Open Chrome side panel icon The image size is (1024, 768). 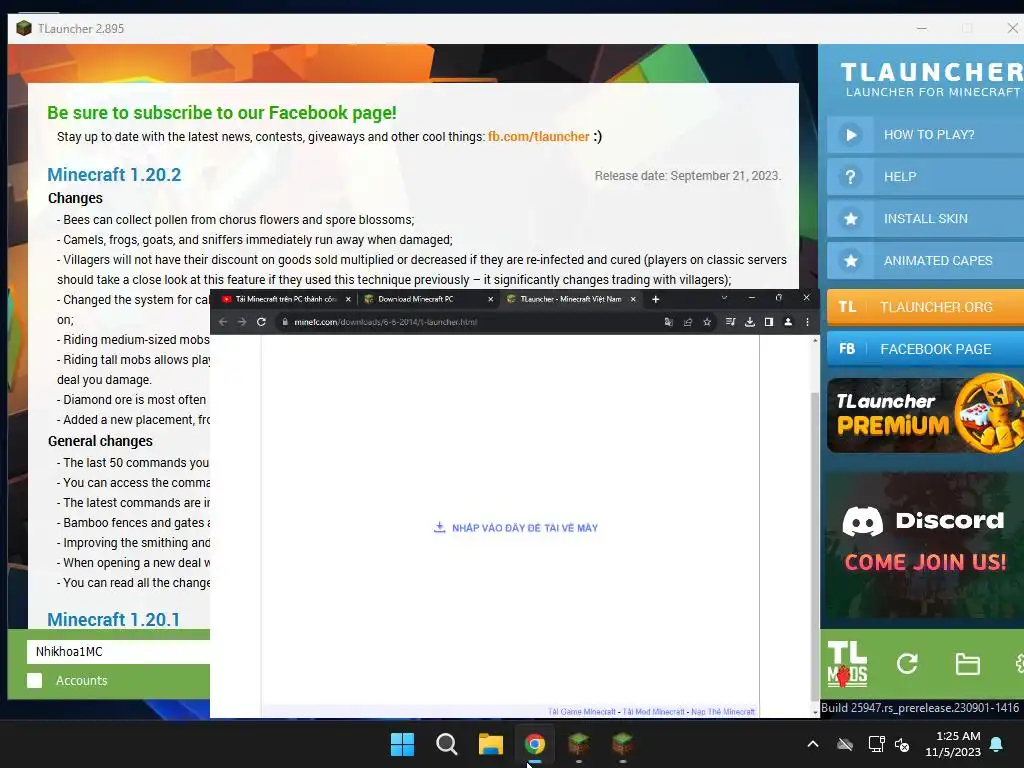(x=769, y=322)
